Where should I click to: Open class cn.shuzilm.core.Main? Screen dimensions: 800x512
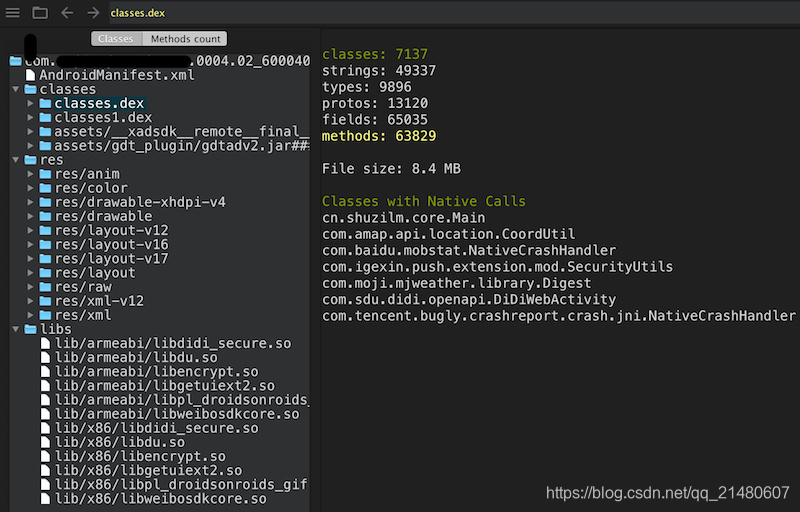click(404, 218)
